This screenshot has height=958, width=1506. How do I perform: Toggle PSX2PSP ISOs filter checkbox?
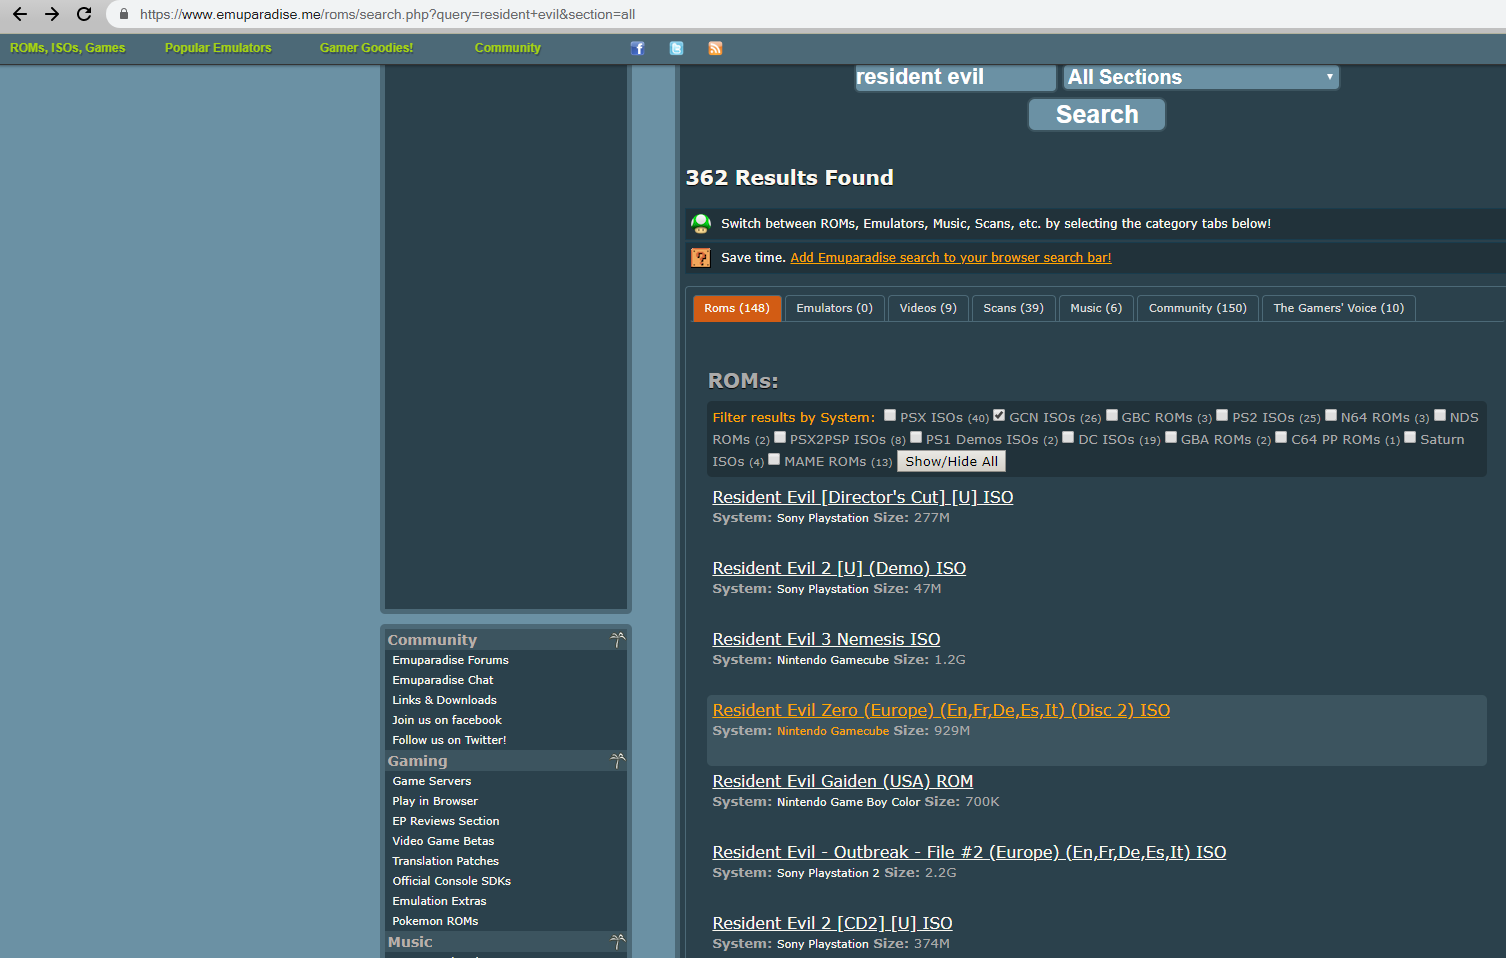click(x=780, y=437)
